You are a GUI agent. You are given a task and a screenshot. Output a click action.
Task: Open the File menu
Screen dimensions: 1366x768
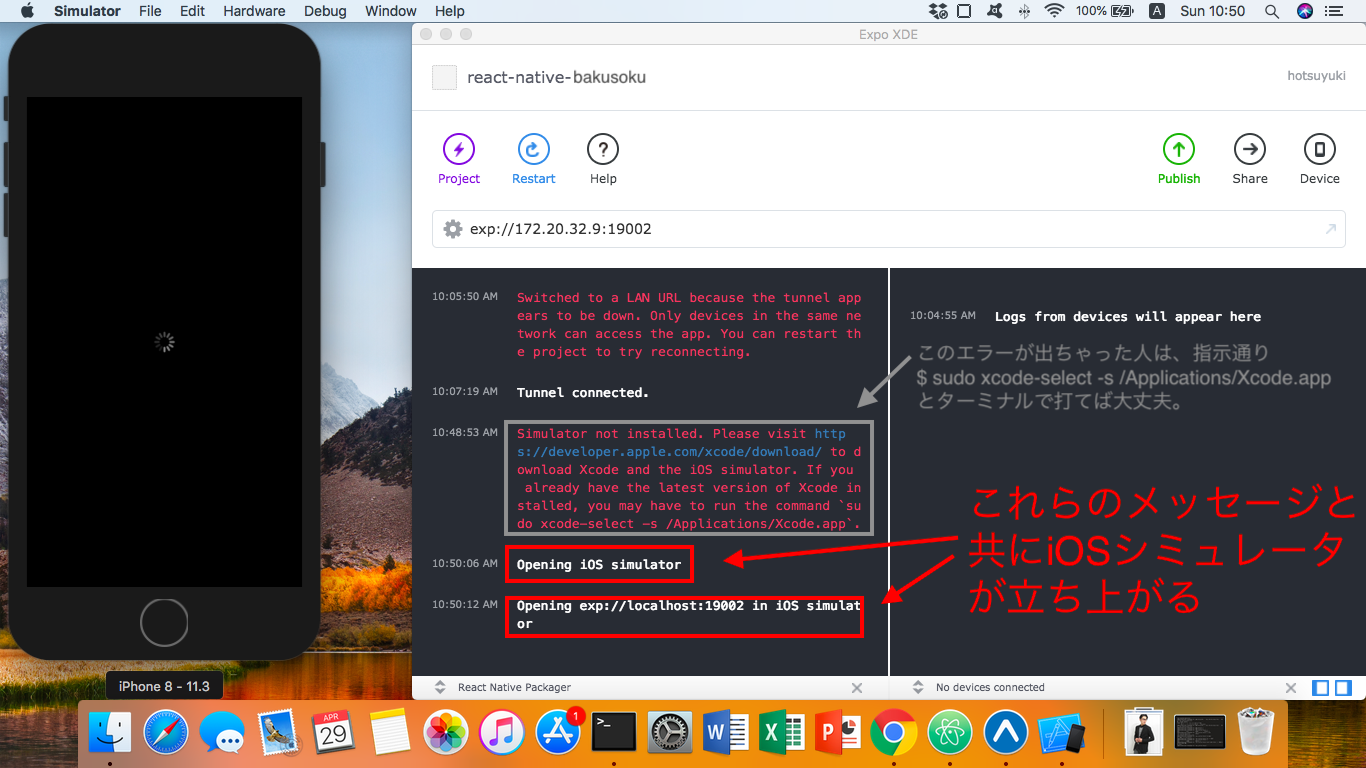[150, 11]
